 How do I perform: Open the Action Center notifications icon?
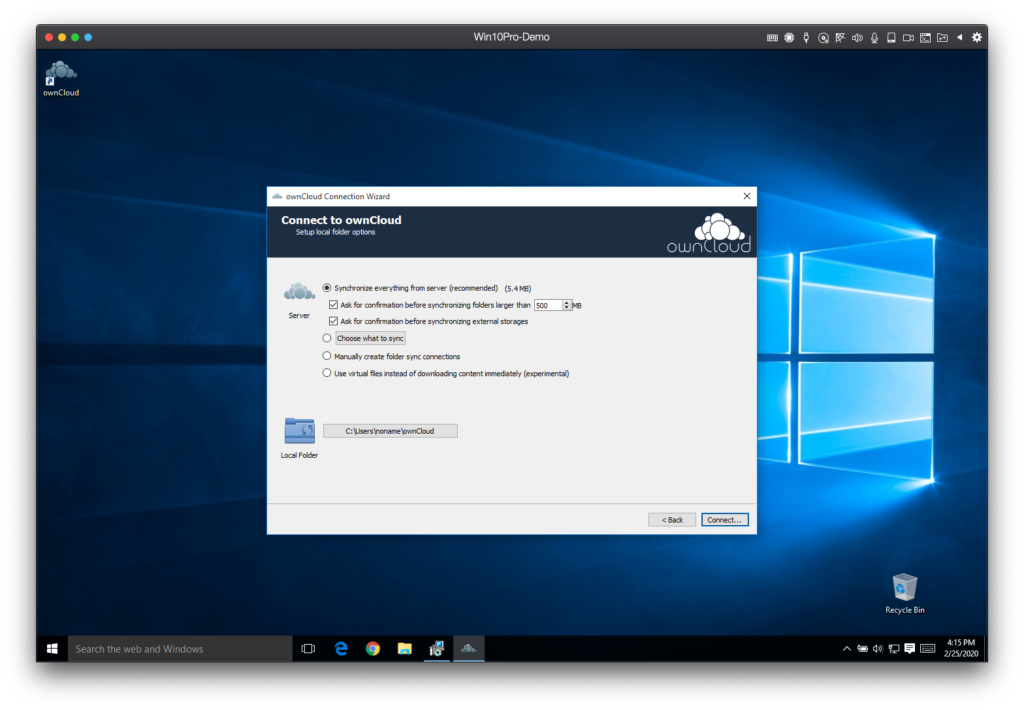click(x=909, y=649)
